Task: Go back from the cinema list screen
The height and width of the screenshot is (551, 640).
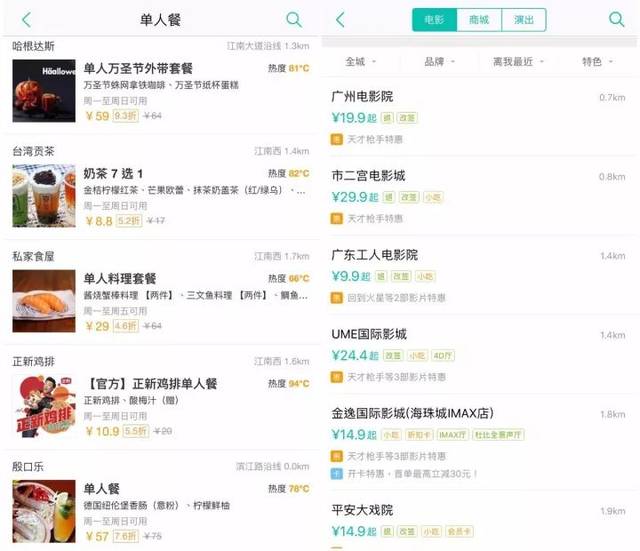Action: 340,20
